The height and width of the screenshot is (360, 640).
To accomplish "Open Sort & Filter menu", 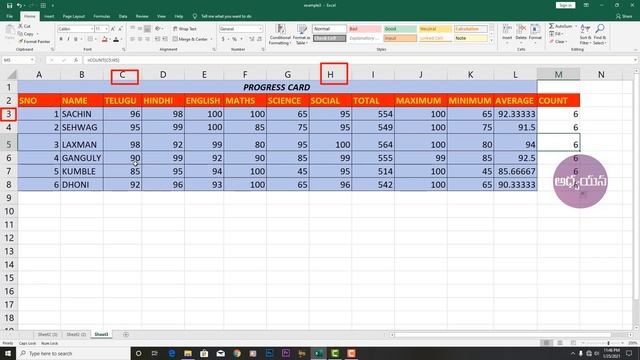I will [585, 34].
